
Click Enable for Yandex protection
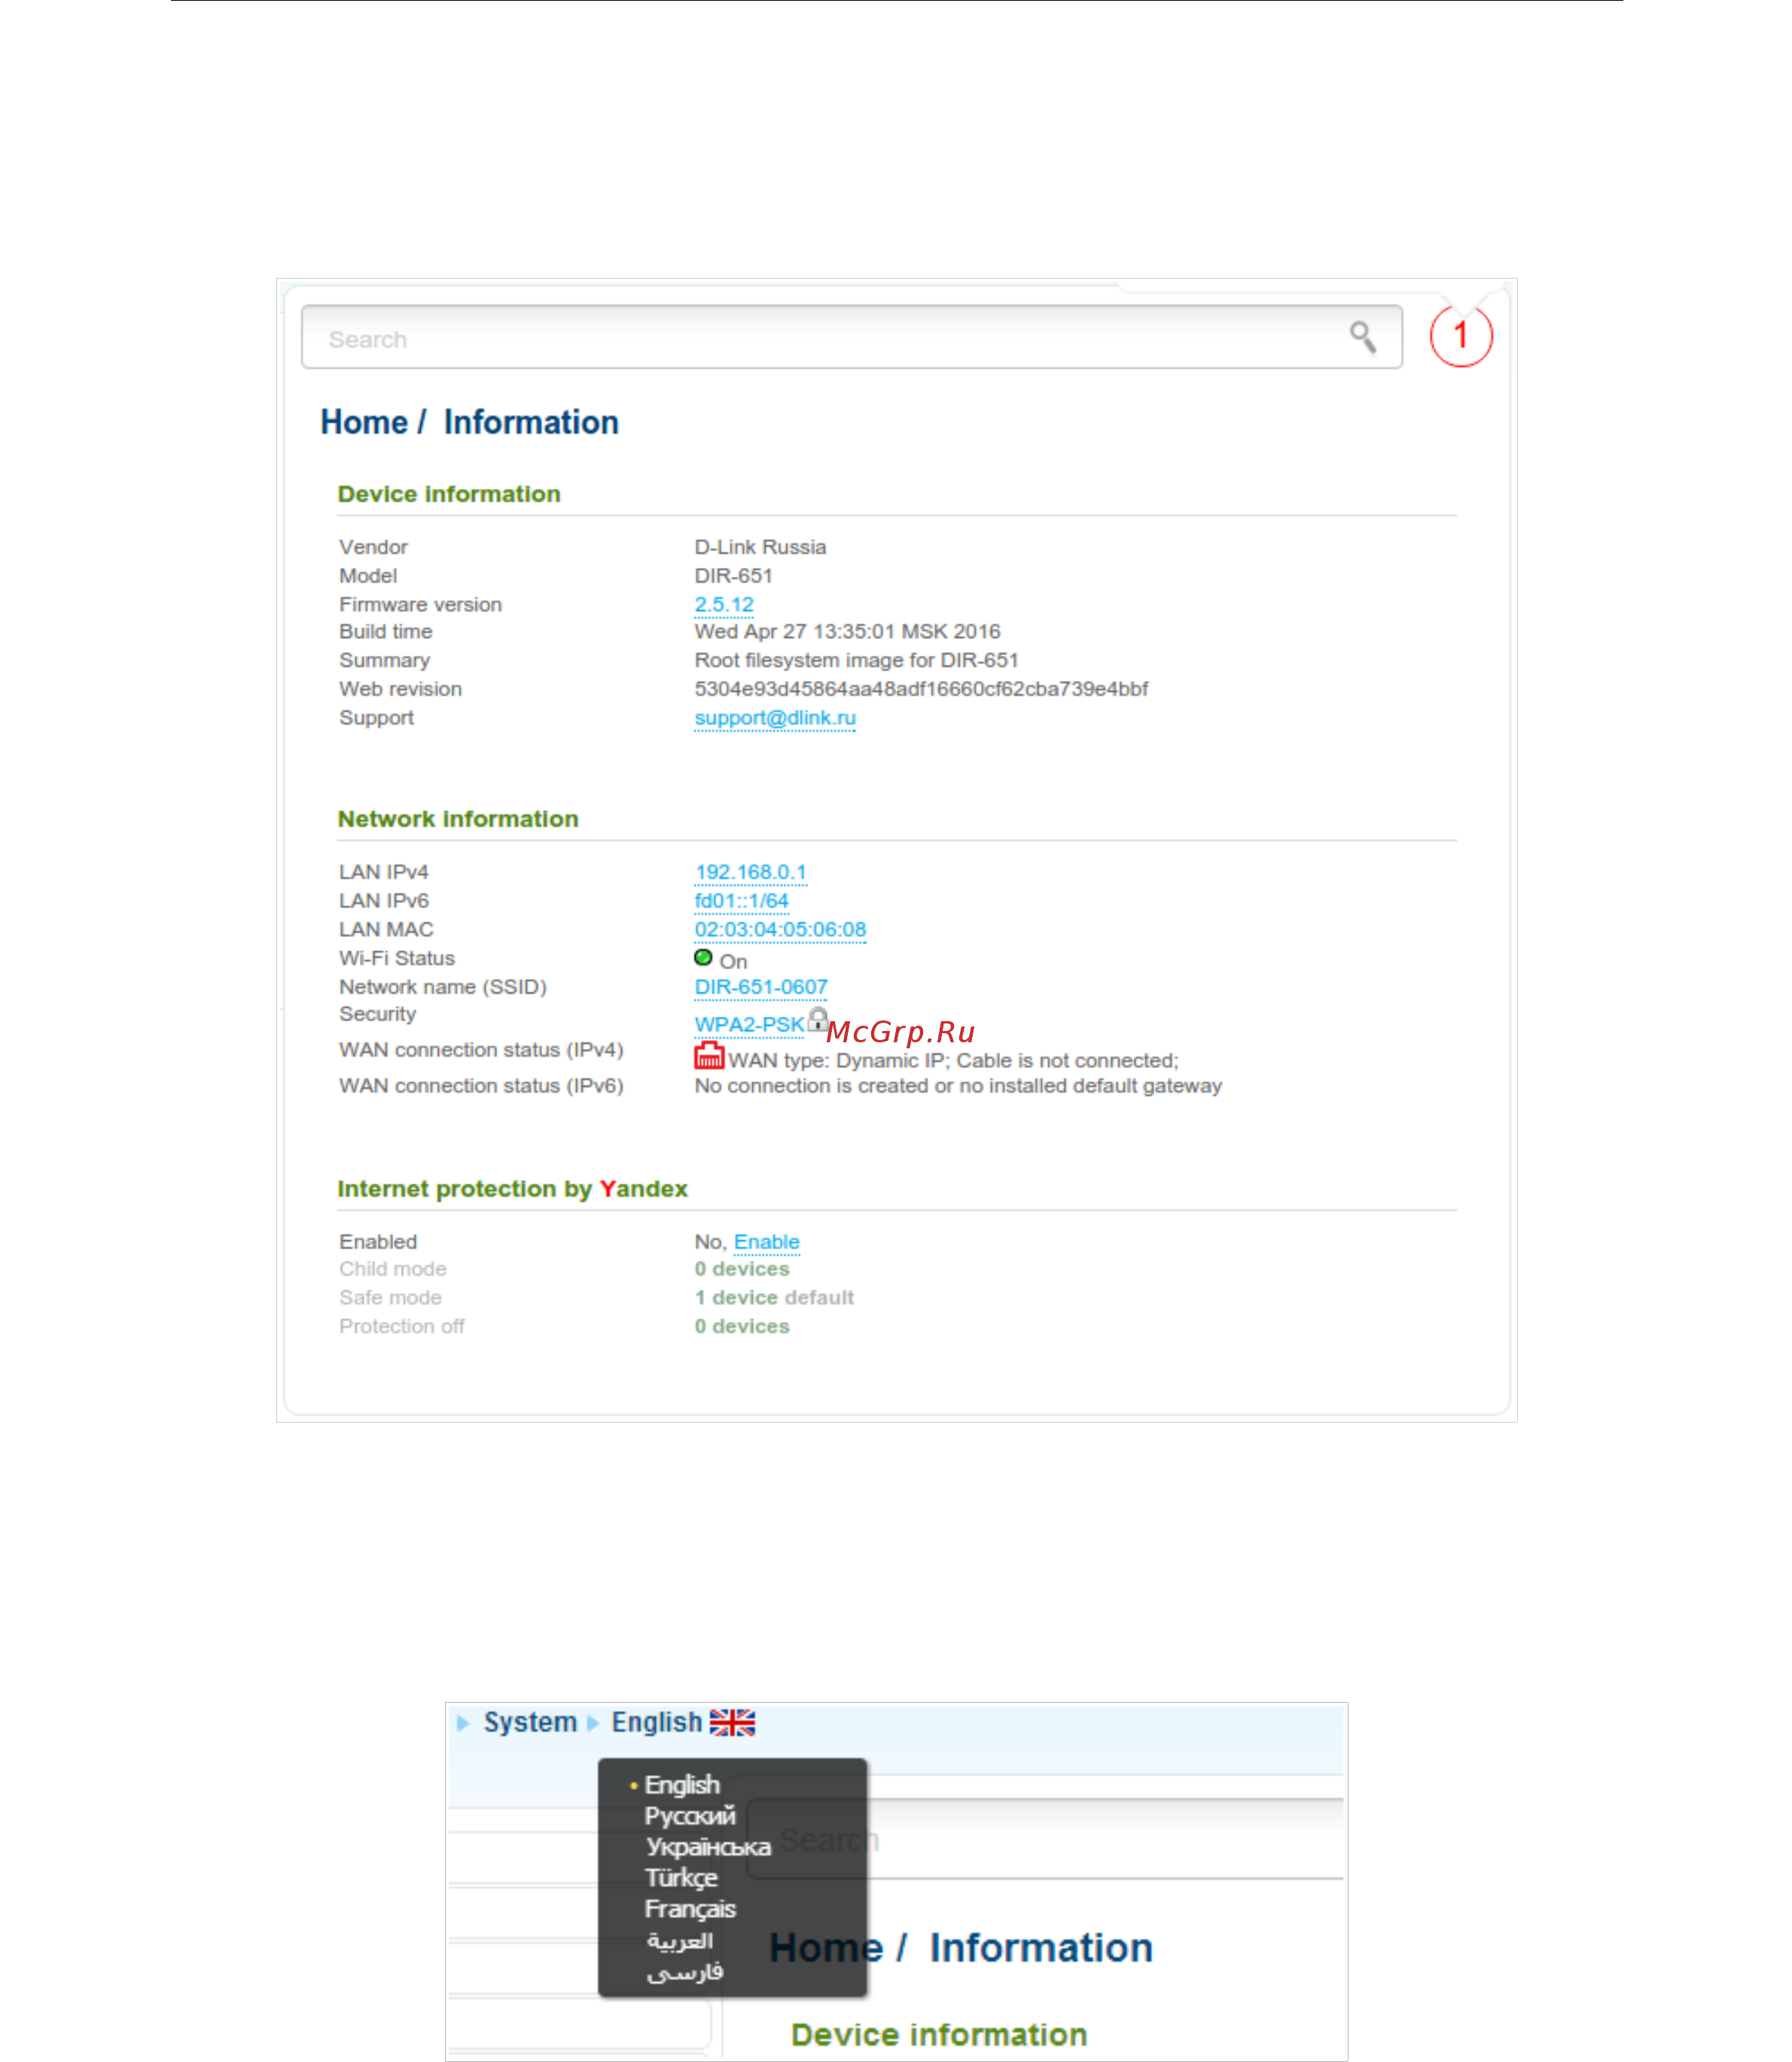(x=767, y=1242)
